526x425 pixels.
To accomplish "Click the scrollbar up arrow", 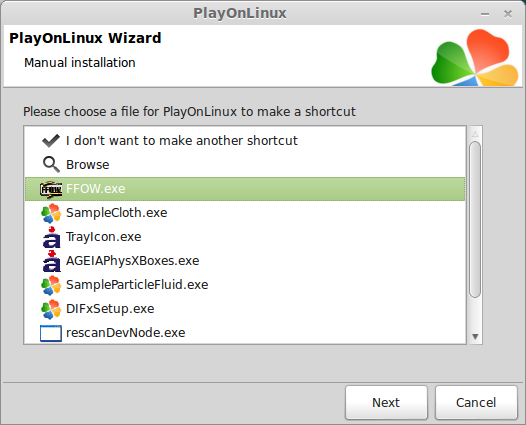I will [x=475, y=134].
